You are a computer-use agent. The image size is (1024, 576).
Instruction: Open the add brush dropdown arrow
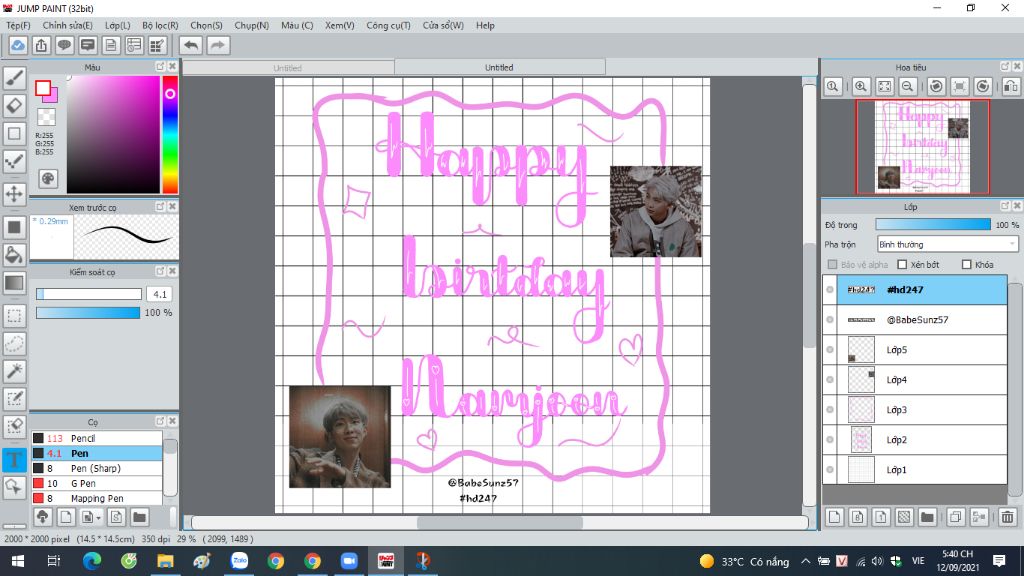(99, 518)
